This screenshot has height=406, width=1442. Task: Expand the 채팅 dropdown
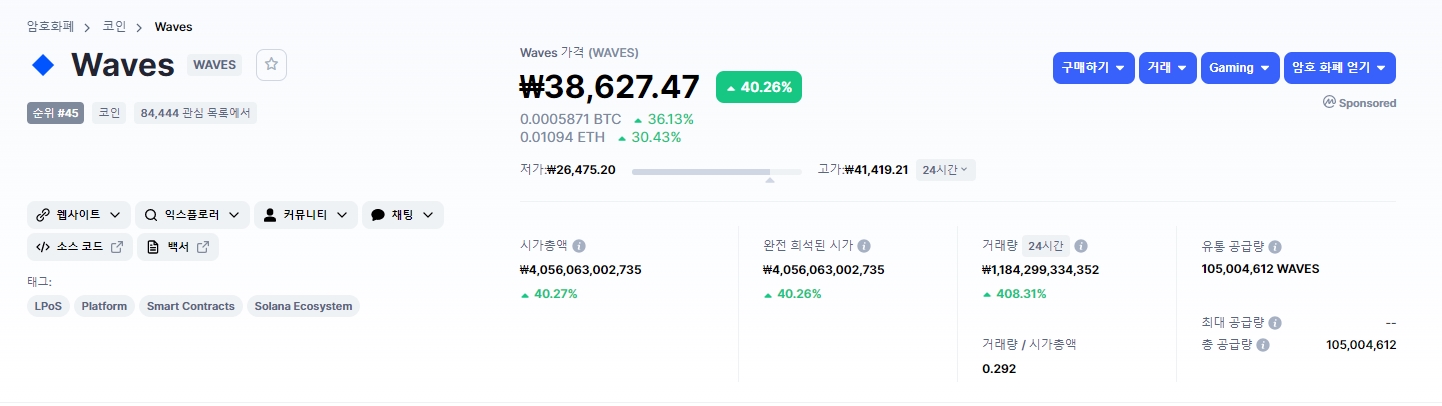403,215
